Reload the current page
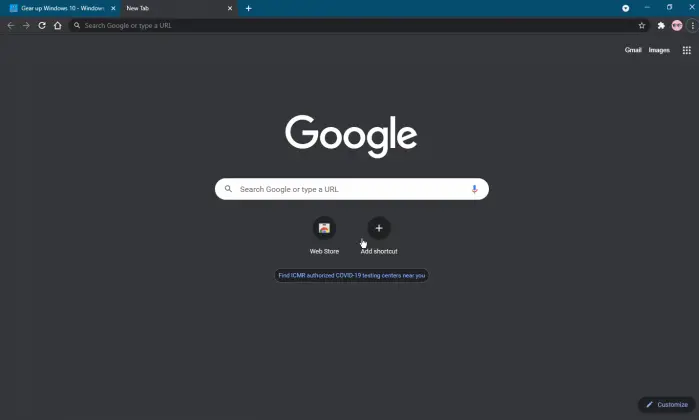Viewport: 699px width, 420px height. (42, 25)
